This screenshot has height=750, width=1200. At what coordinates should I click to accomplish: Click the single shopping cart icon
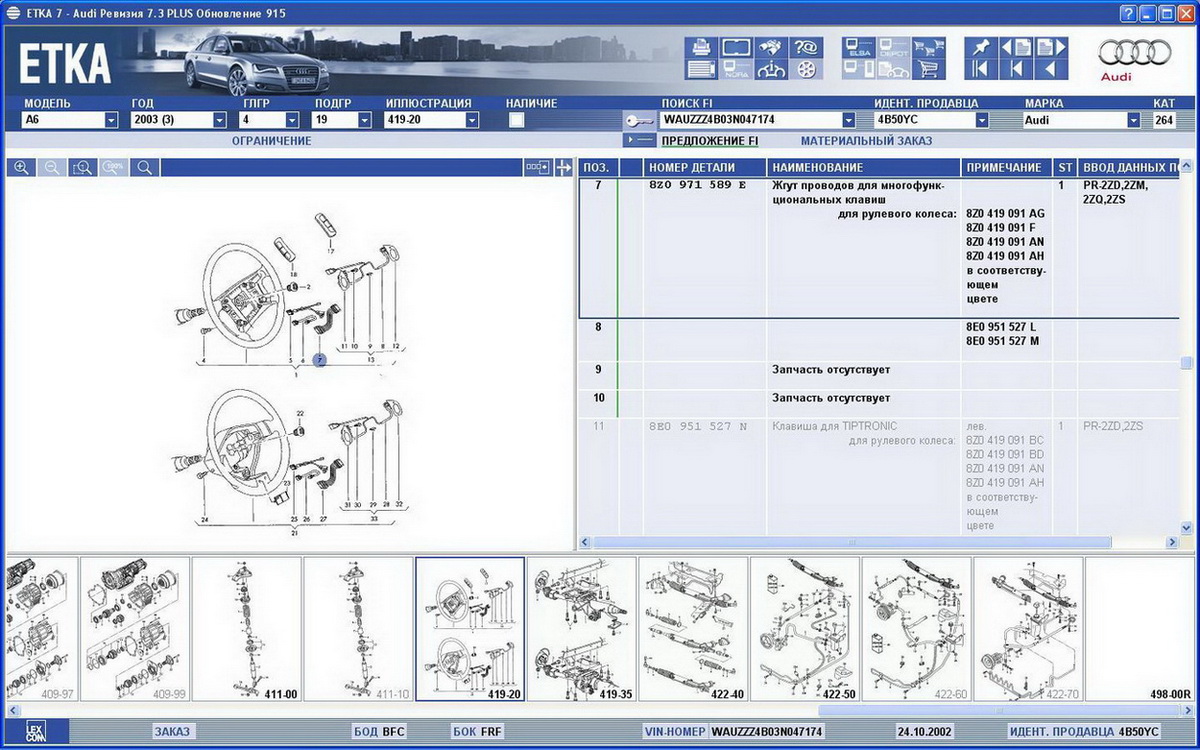point(928,69)
